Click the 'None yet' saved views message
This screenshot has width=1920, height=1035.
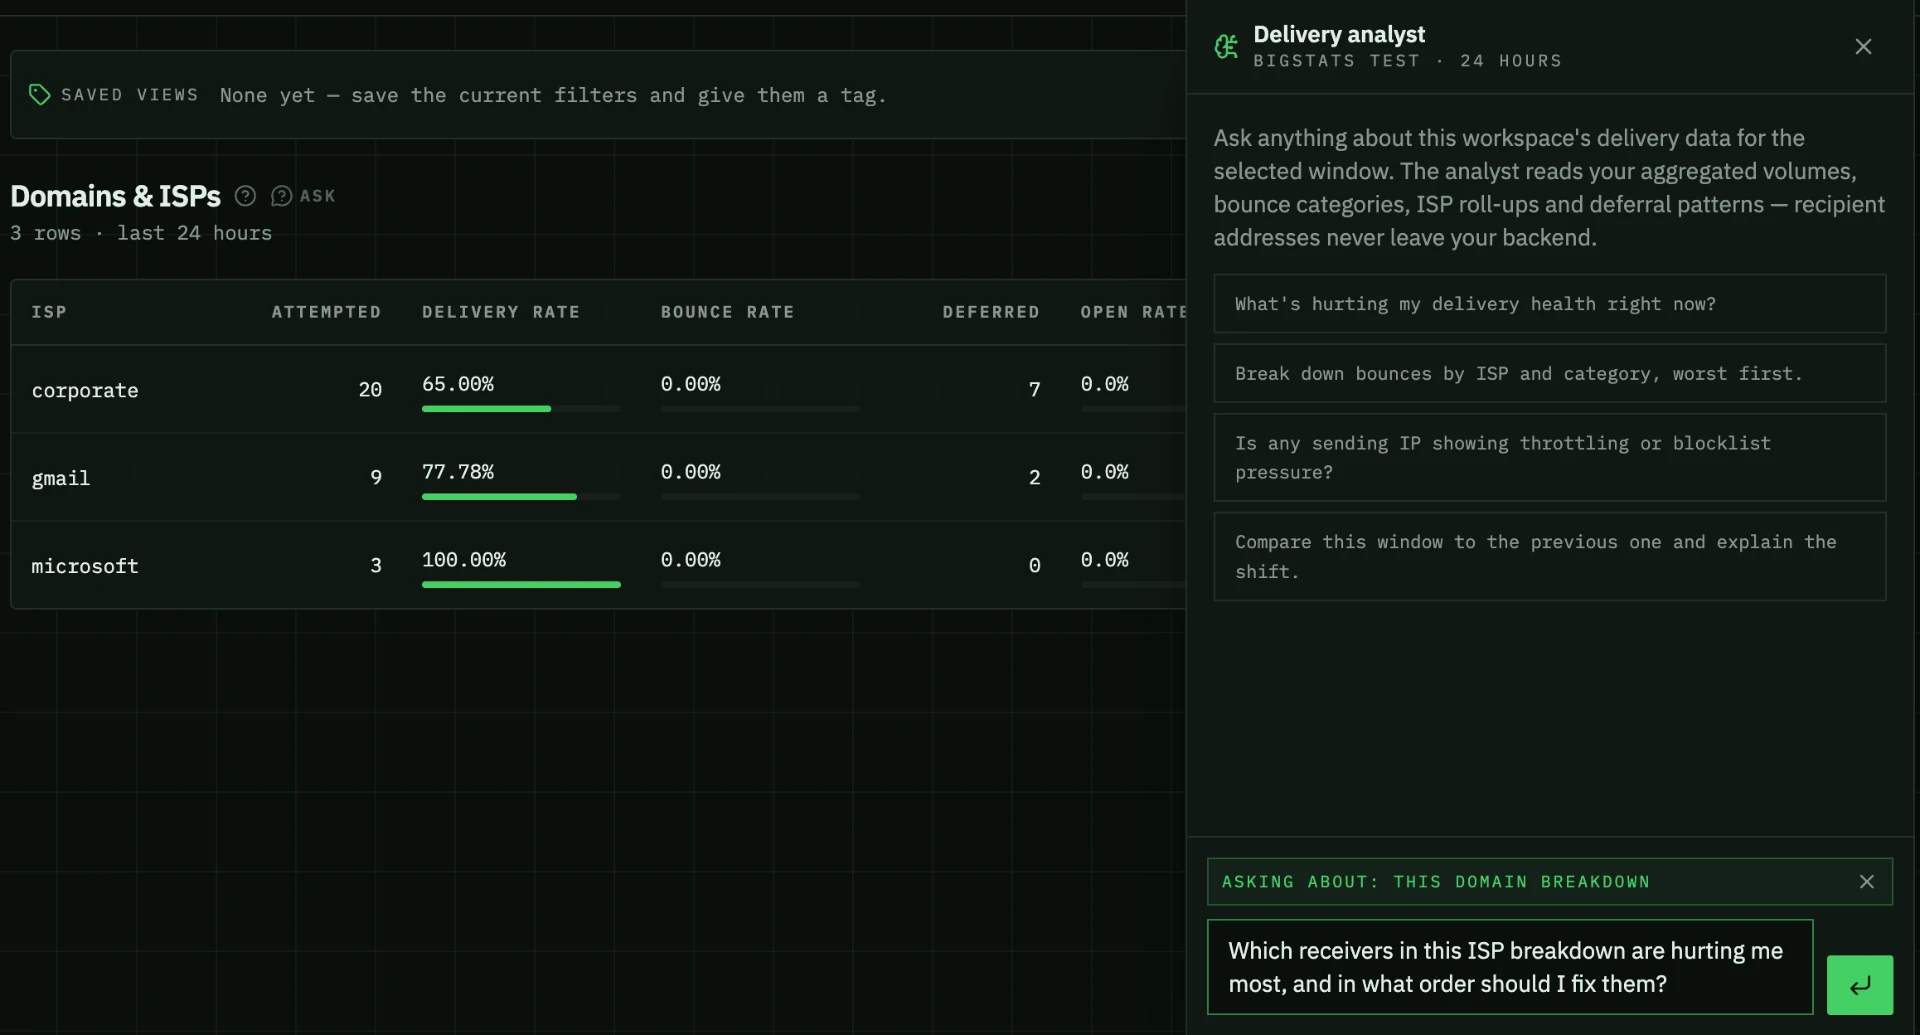tap(553, 96)
